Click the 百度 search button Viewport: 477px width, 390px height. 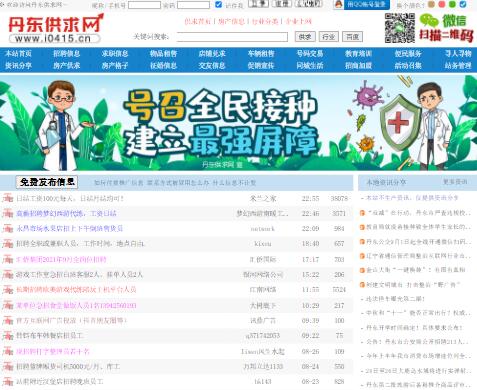(352, 37)
